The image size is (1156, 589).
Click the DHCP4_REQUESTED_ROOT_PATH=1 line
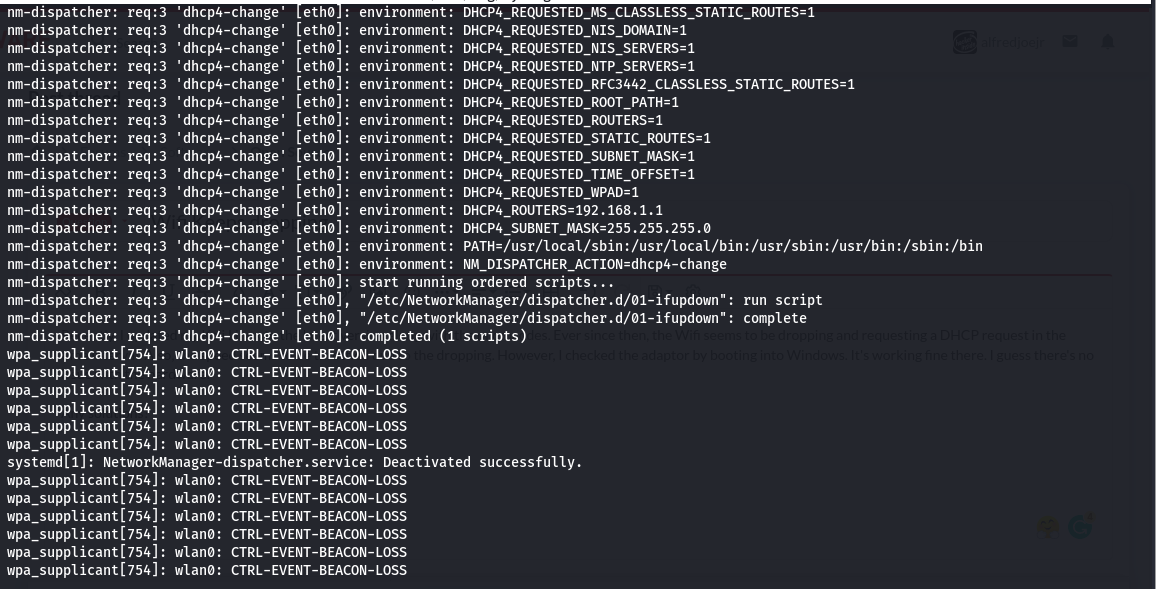(x=342, y=102)
